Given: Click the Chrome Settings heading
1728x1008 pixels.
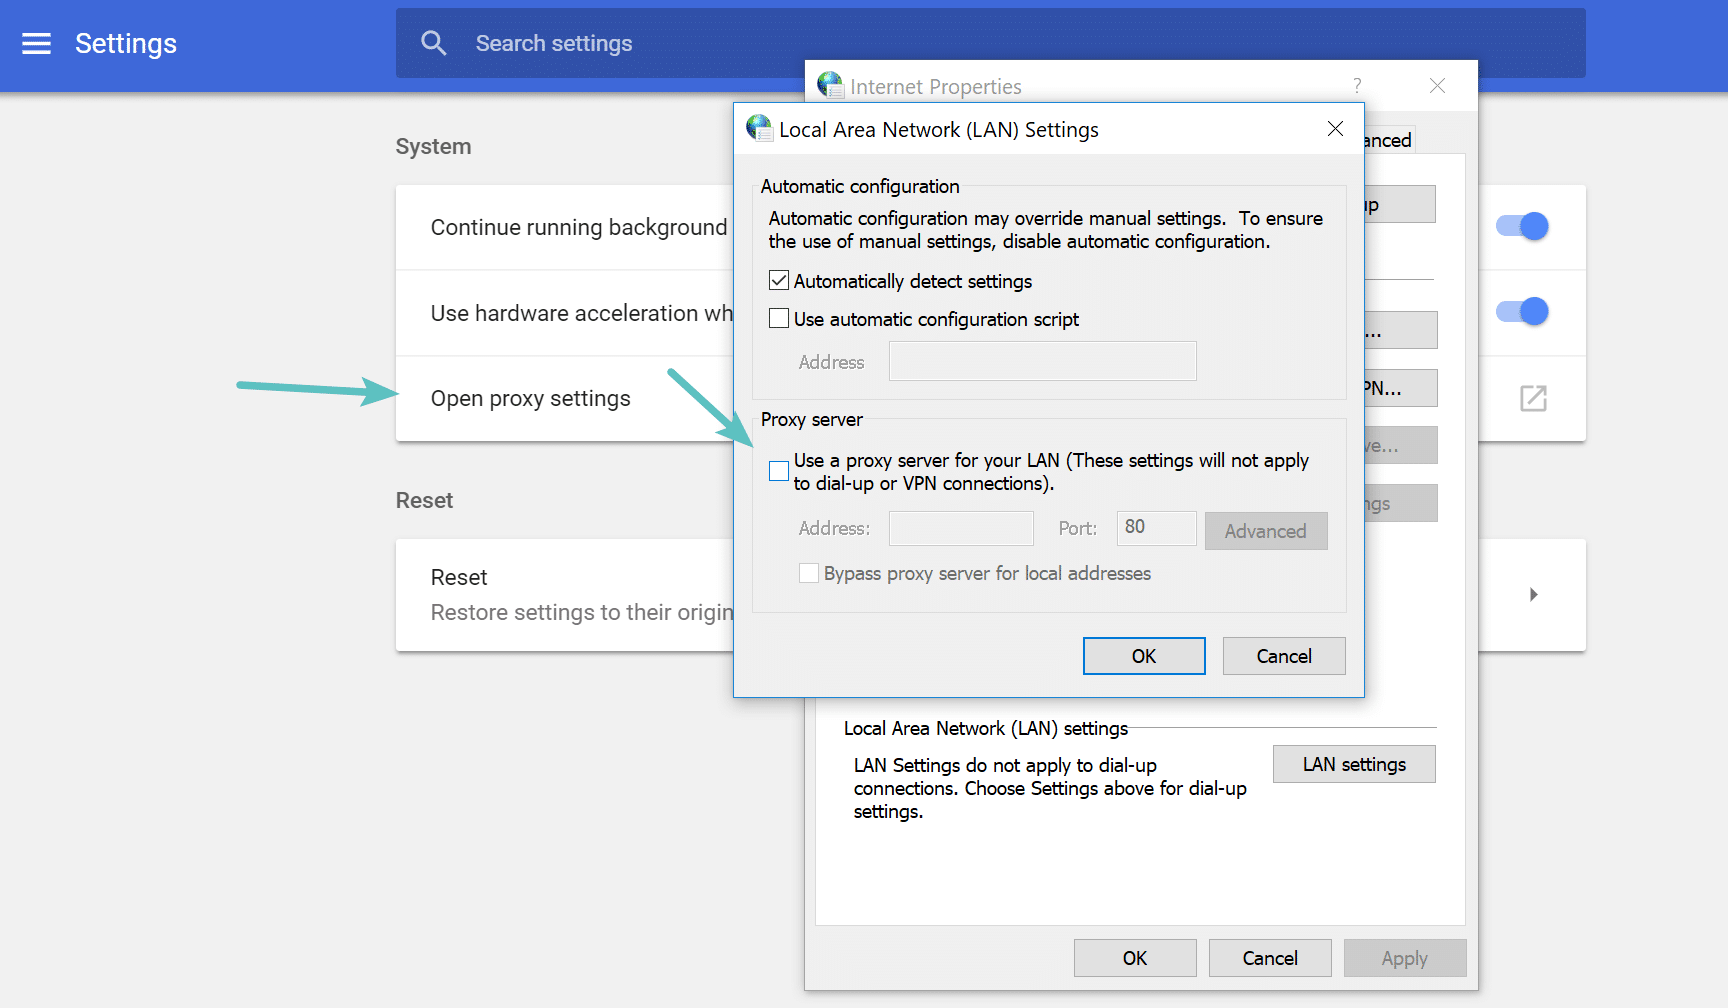Looking at the screenshot, I should click(126, 43).
